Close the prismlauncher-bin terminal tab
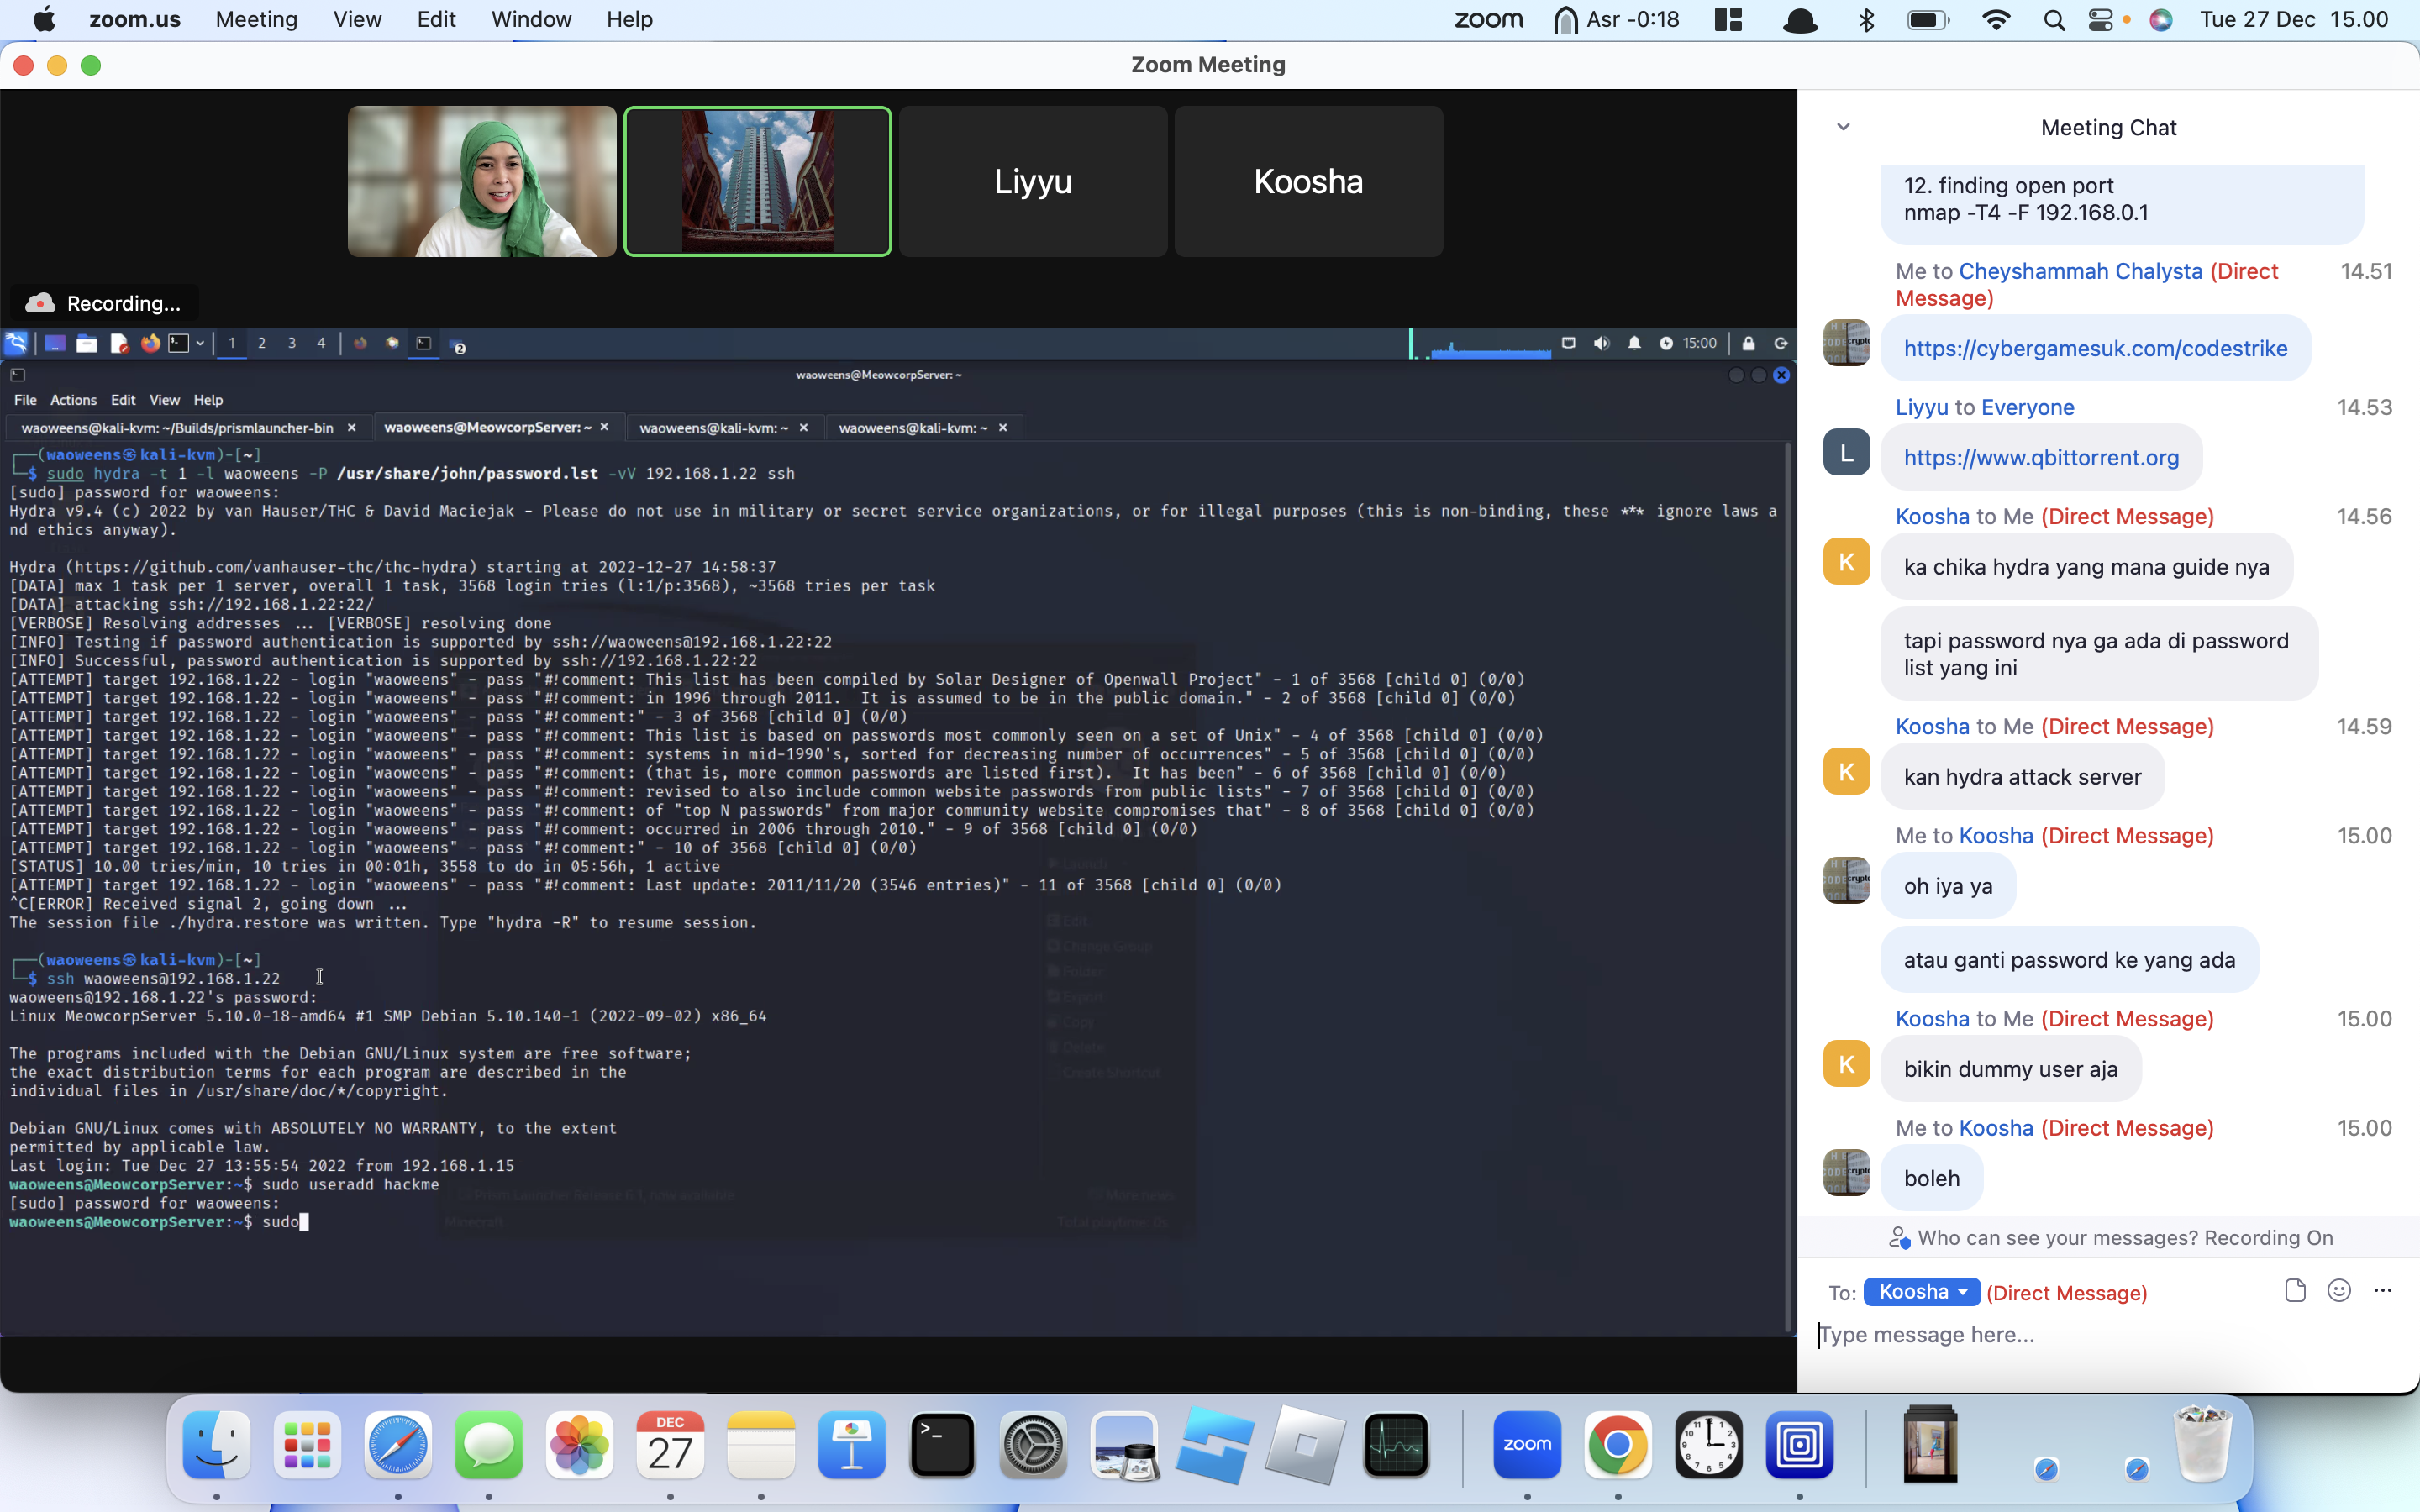Image resolution: width=2420 pixels, height=1512 pixels. tap(351, 428)
